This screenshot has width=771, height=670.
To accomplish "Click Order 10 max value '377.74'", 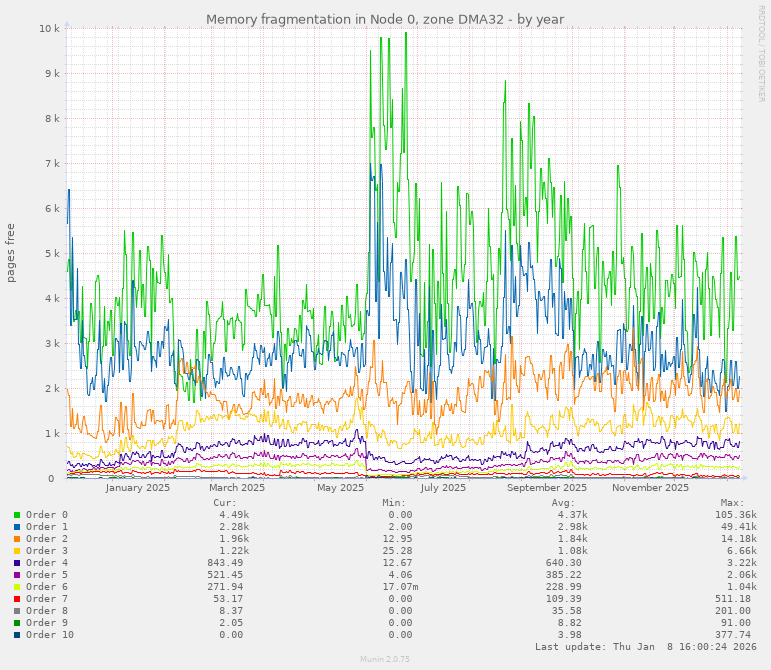I will pyautogui.click(x=733, y=635).
